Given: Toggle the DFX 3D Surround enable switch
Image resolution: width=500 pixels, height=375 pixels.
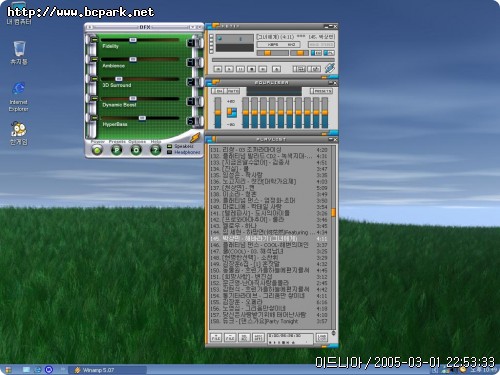Looking at the screenshot, I should pos(95,79).
